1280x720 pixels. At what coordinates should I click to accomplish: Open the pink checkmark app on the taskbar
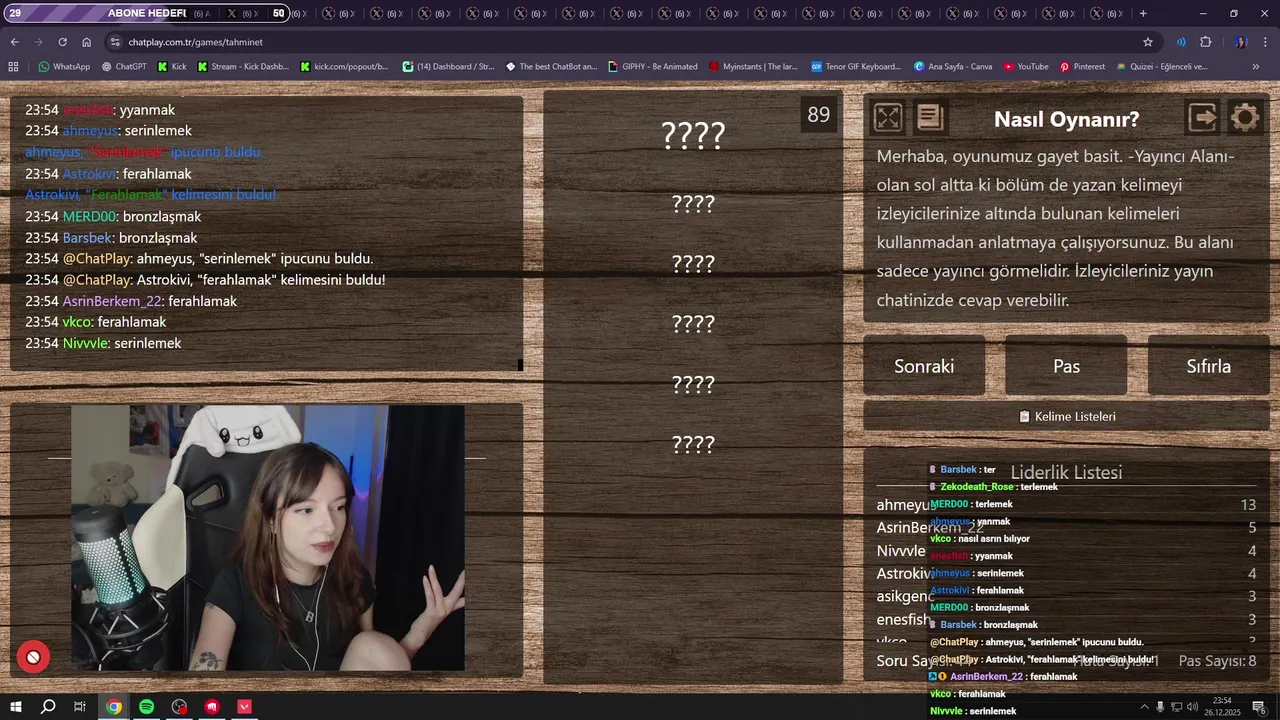245,707
